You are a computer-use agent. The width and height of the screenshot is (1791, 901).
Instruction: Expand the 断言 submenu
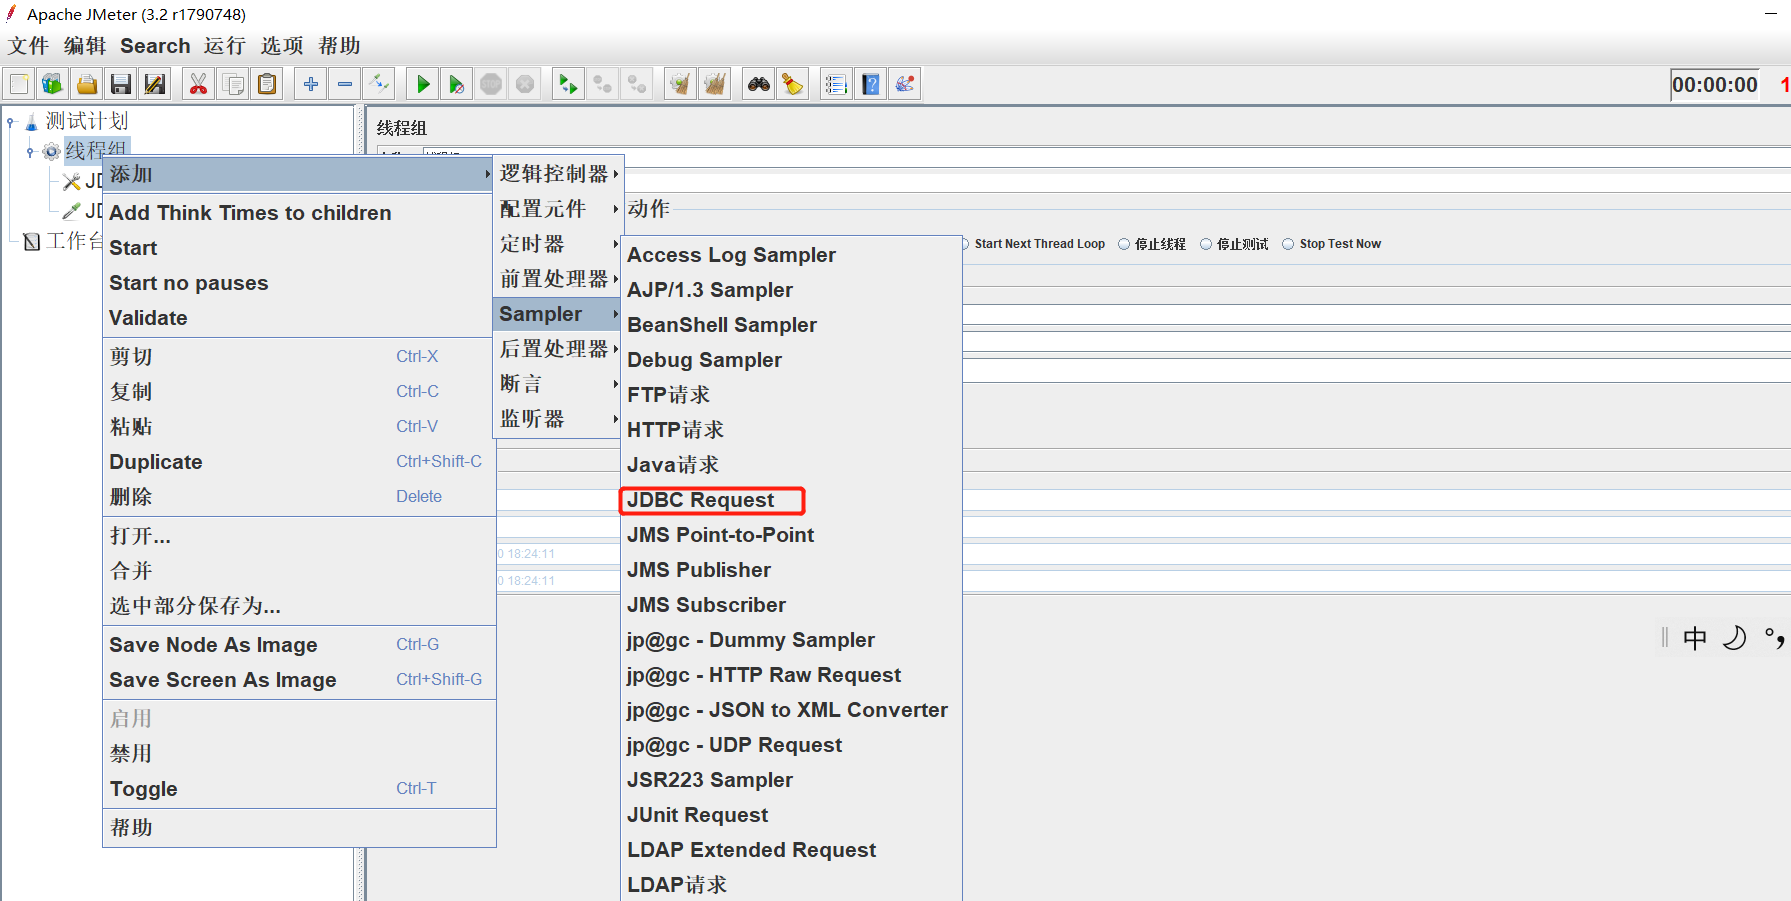pos(558,384)
